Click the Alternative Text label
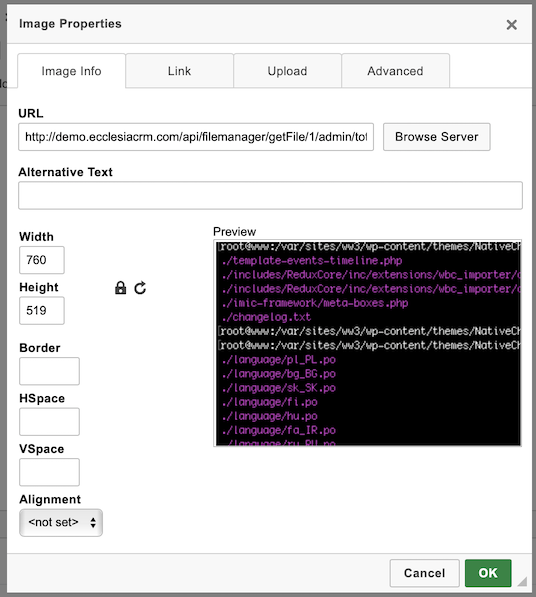Image resolution: width=536 pixels, height=597 pixels. 65,172
